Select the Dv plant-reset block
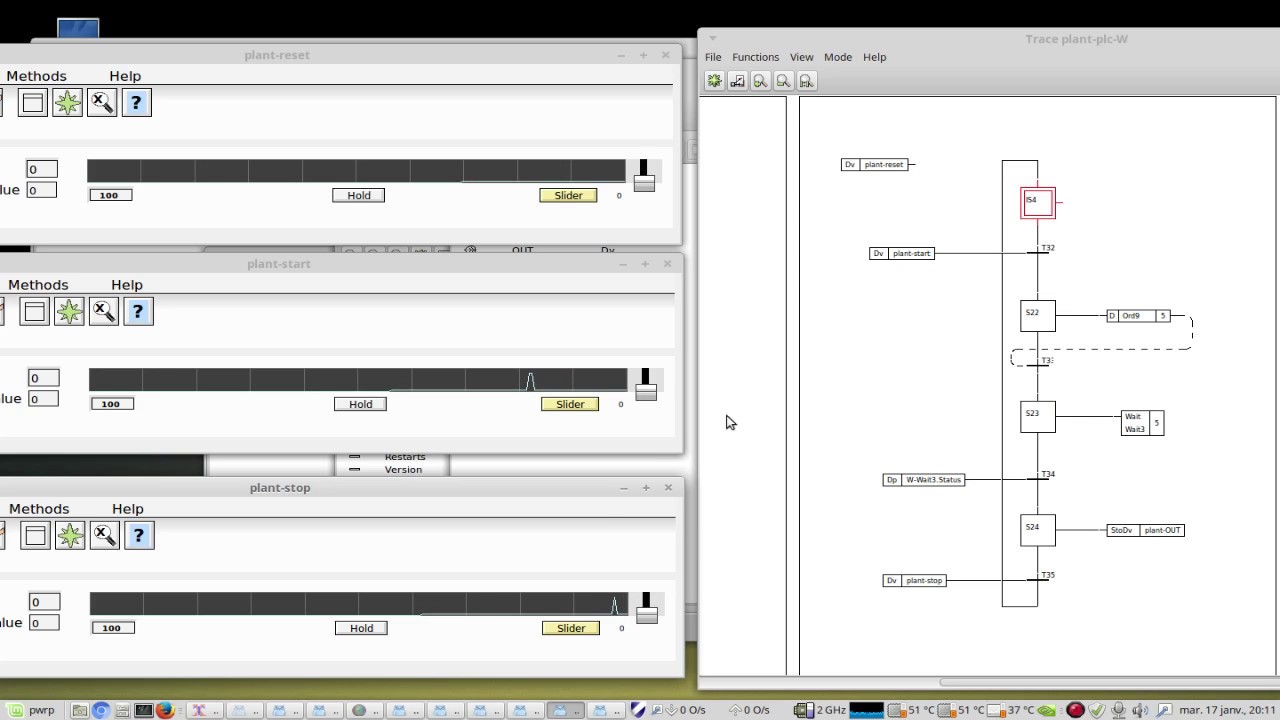1280x720 pixels. point(875,164)
